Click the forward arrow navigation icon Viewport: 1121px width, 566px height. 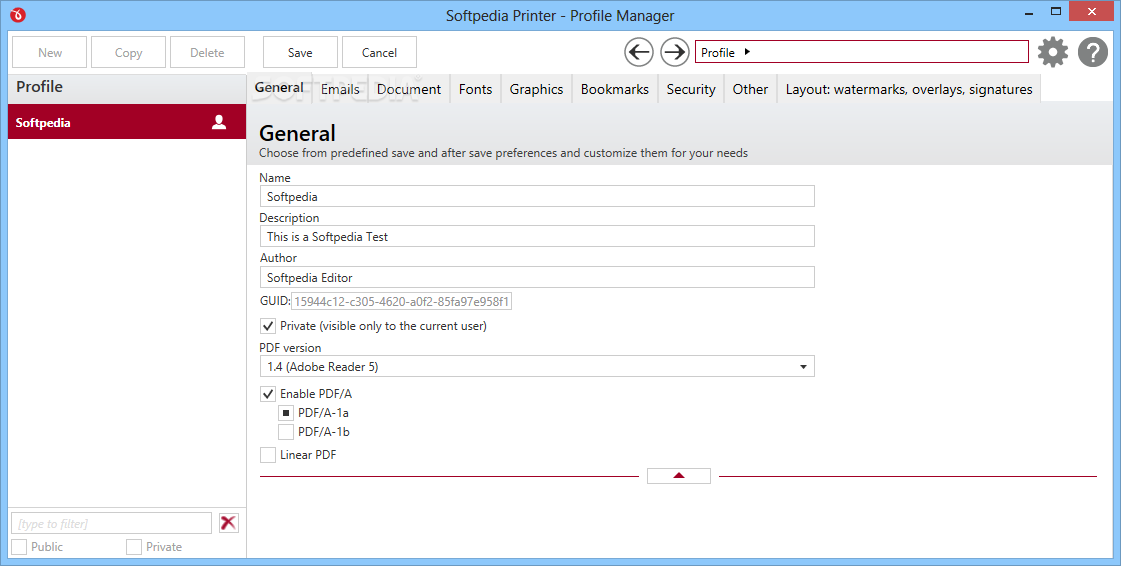tap(674, 52)
